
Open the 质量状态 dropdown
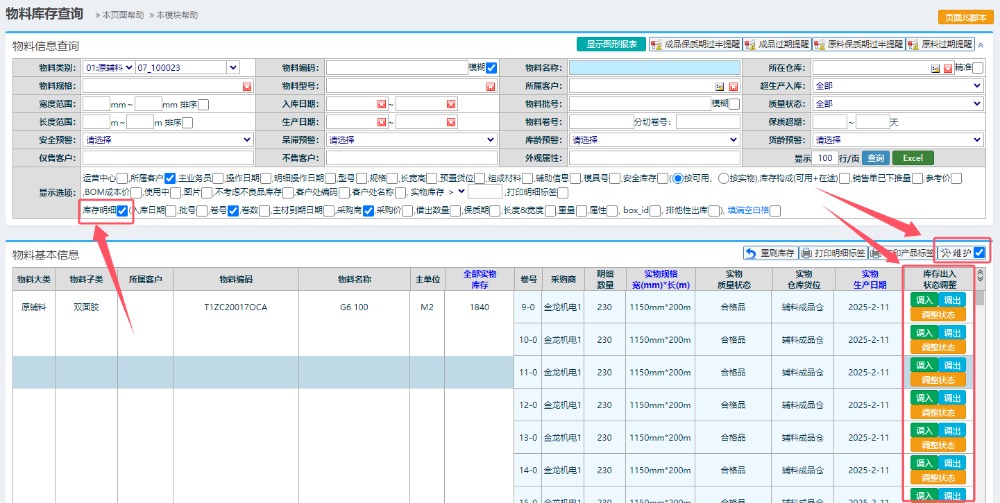tap(897, 104)
